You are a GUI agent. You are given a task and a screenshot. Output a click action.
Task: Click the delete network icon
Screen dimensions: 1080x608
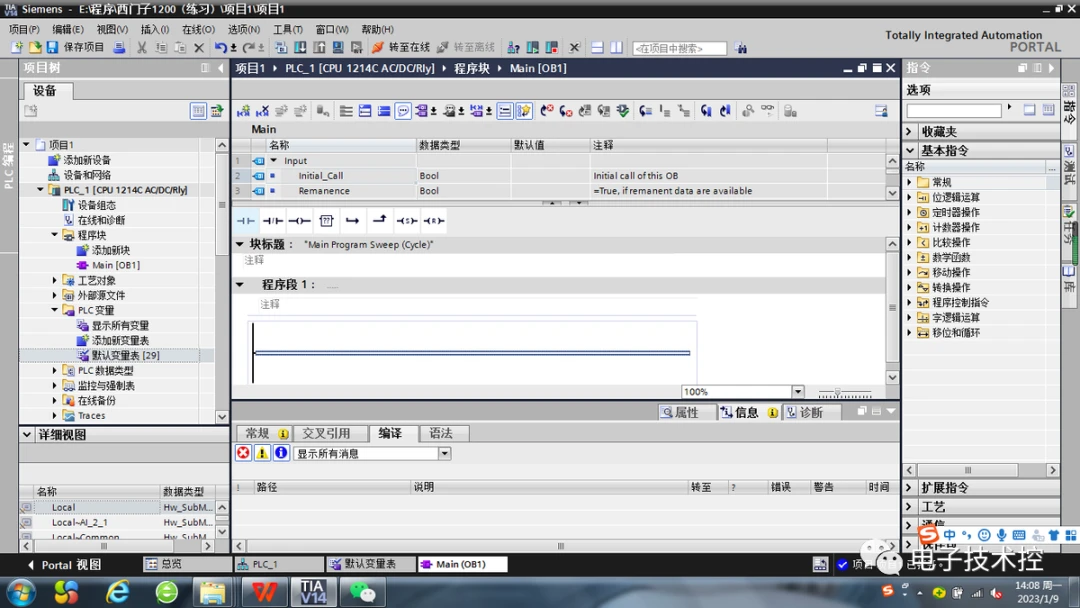click(x=262, y=111)
